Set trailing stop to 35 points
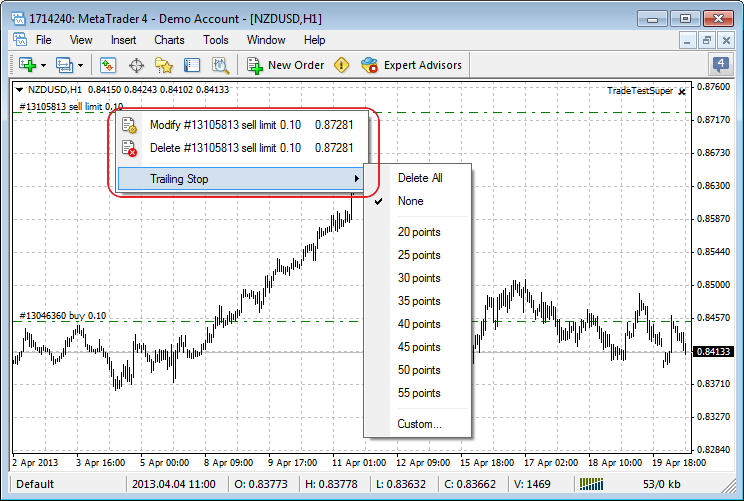This screenshot has width=744, height=501. tap(419, 301)
